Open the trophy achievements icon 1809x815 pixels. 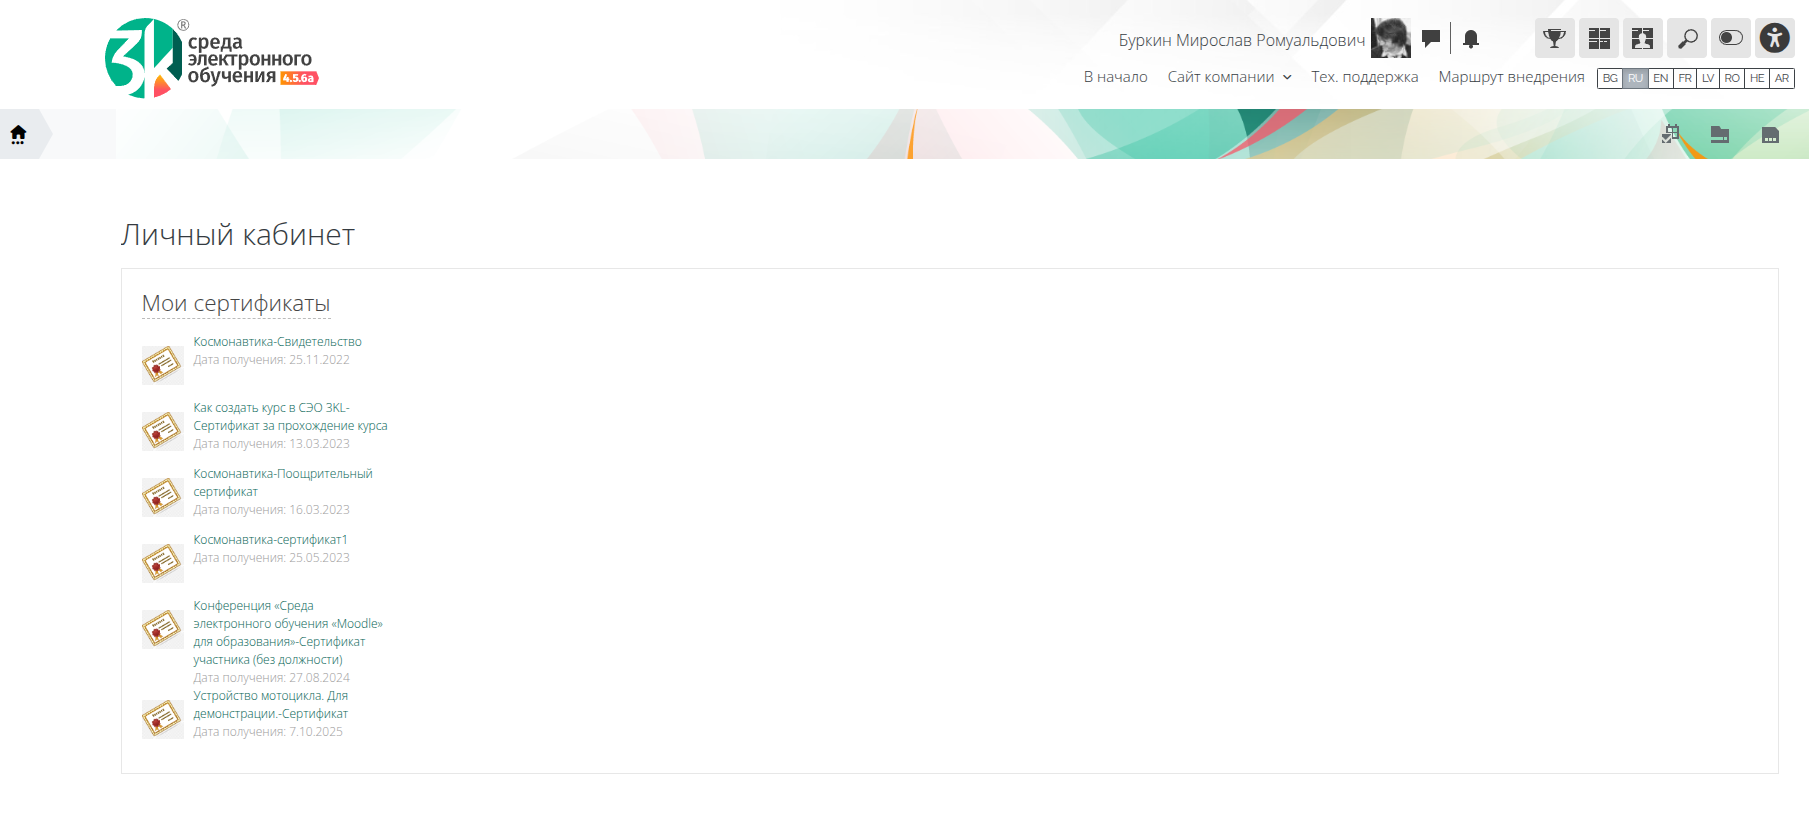1554,39
